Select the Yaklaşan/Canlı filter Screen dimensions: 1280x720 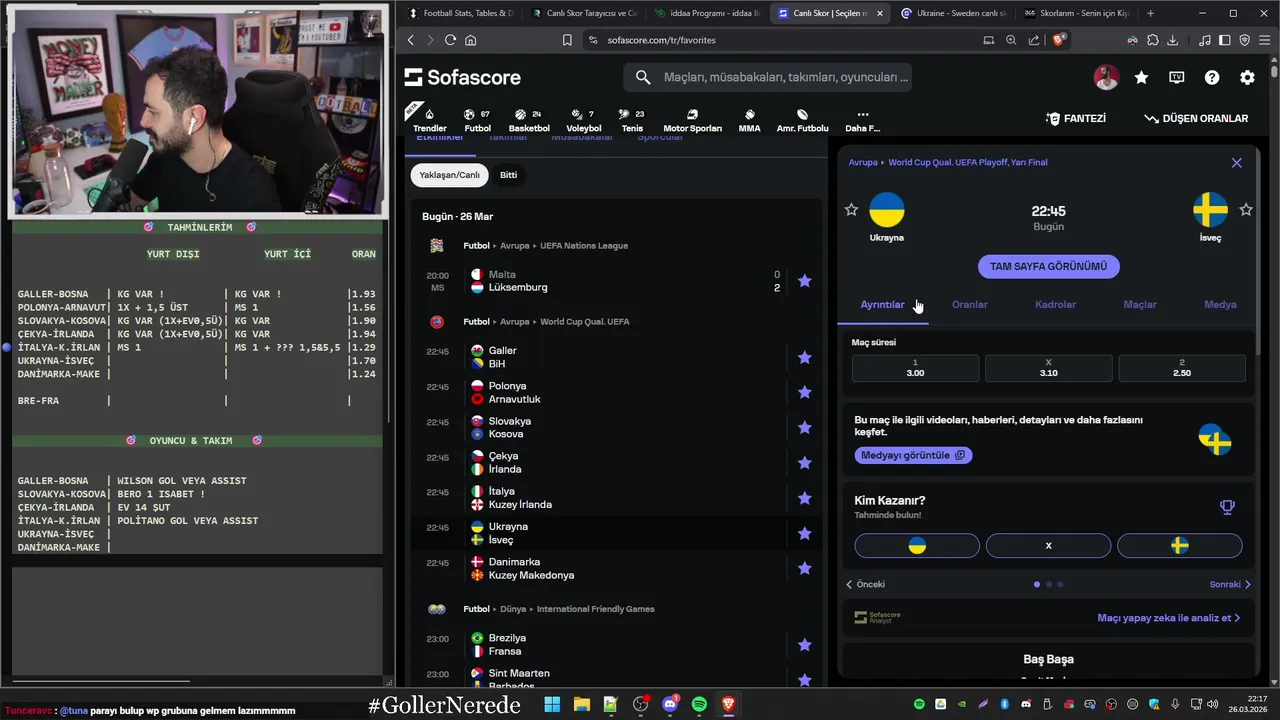point(449,175)
